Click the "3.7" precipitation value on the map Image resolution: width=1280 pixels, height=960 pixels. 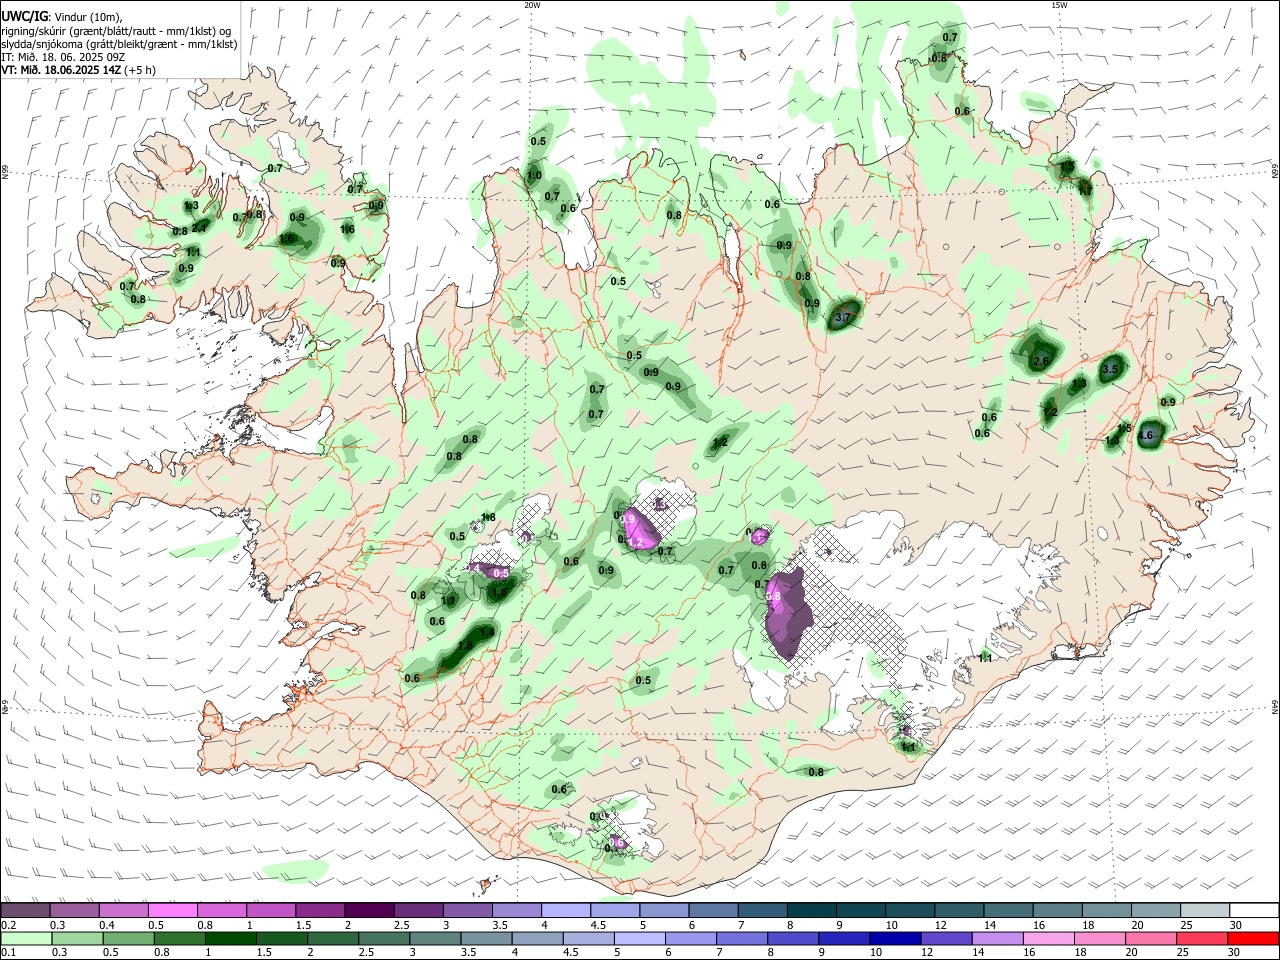842,318
